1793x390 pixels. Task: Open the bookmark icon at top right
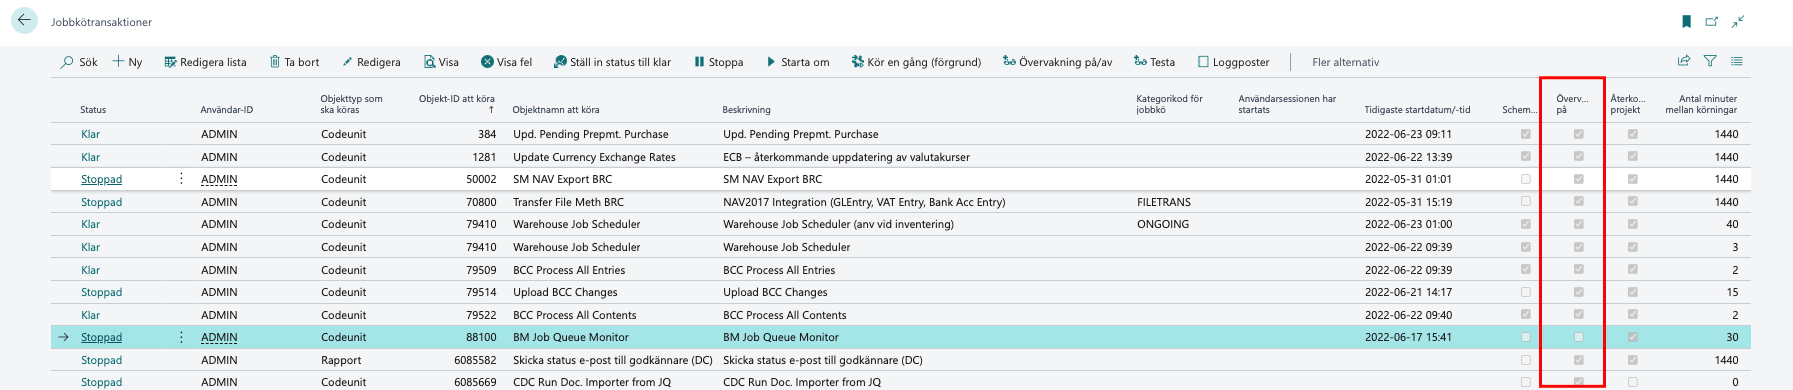1686,21
